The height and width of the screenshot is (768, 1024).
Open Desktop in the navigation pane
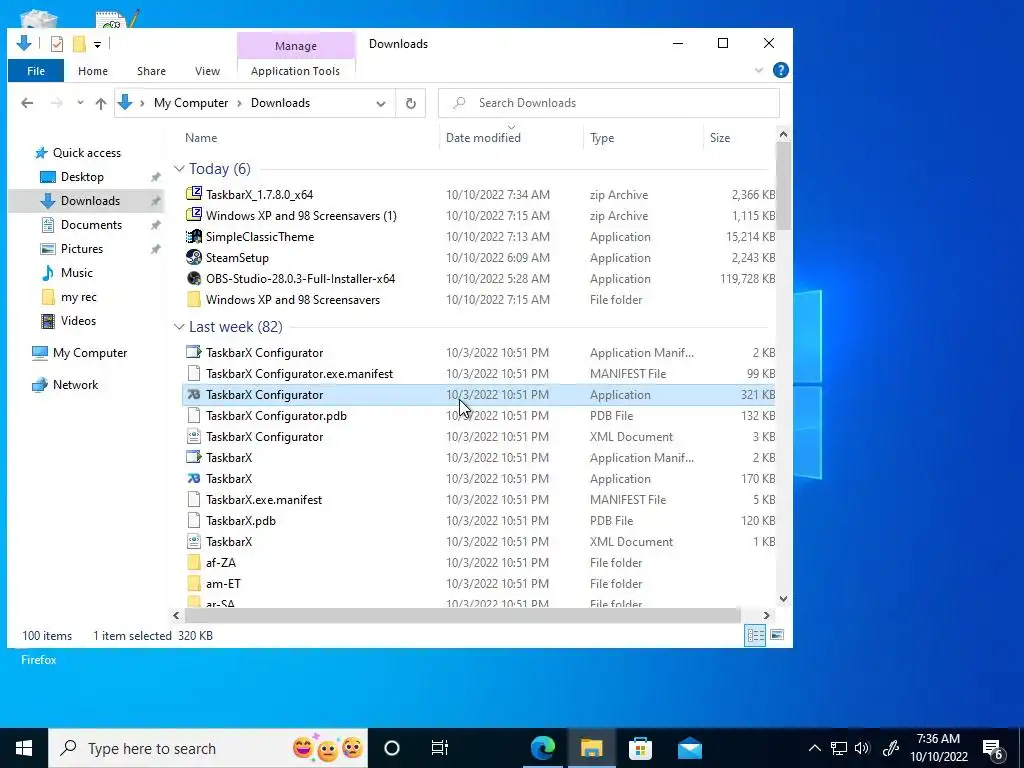pyautogui.click(x=82, y=177)
